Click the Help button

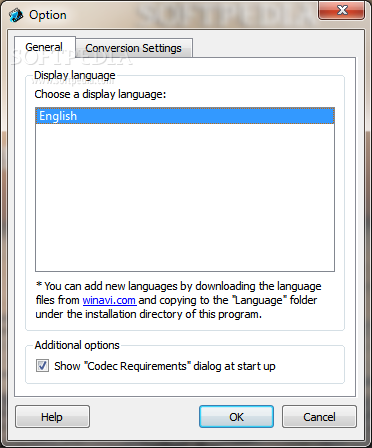click(x=52, y=417)
